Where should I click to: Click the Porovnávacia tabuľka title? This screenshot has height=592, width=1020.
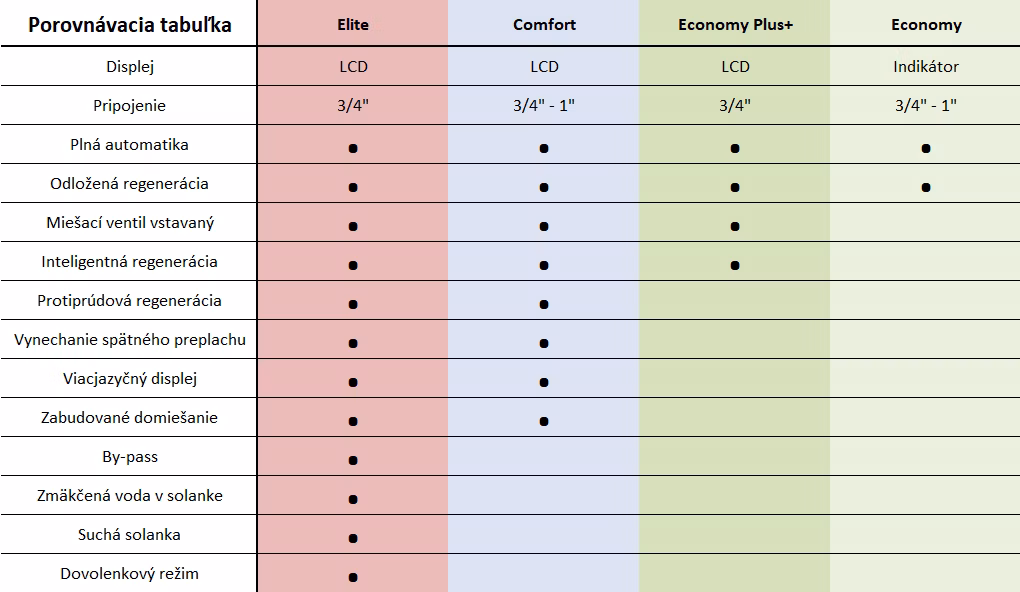129,25
